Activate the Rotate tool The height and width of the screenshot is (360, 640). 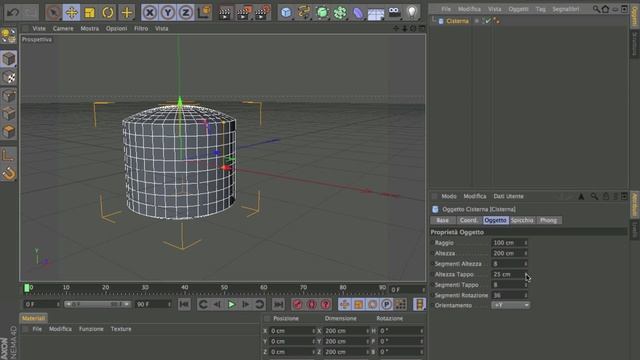tap(108, 12)
